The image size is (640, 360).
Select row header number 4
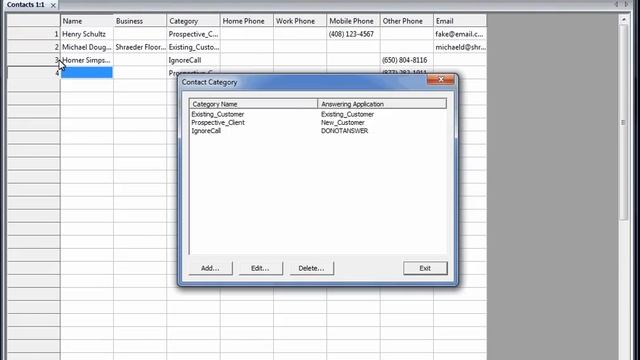33,73
